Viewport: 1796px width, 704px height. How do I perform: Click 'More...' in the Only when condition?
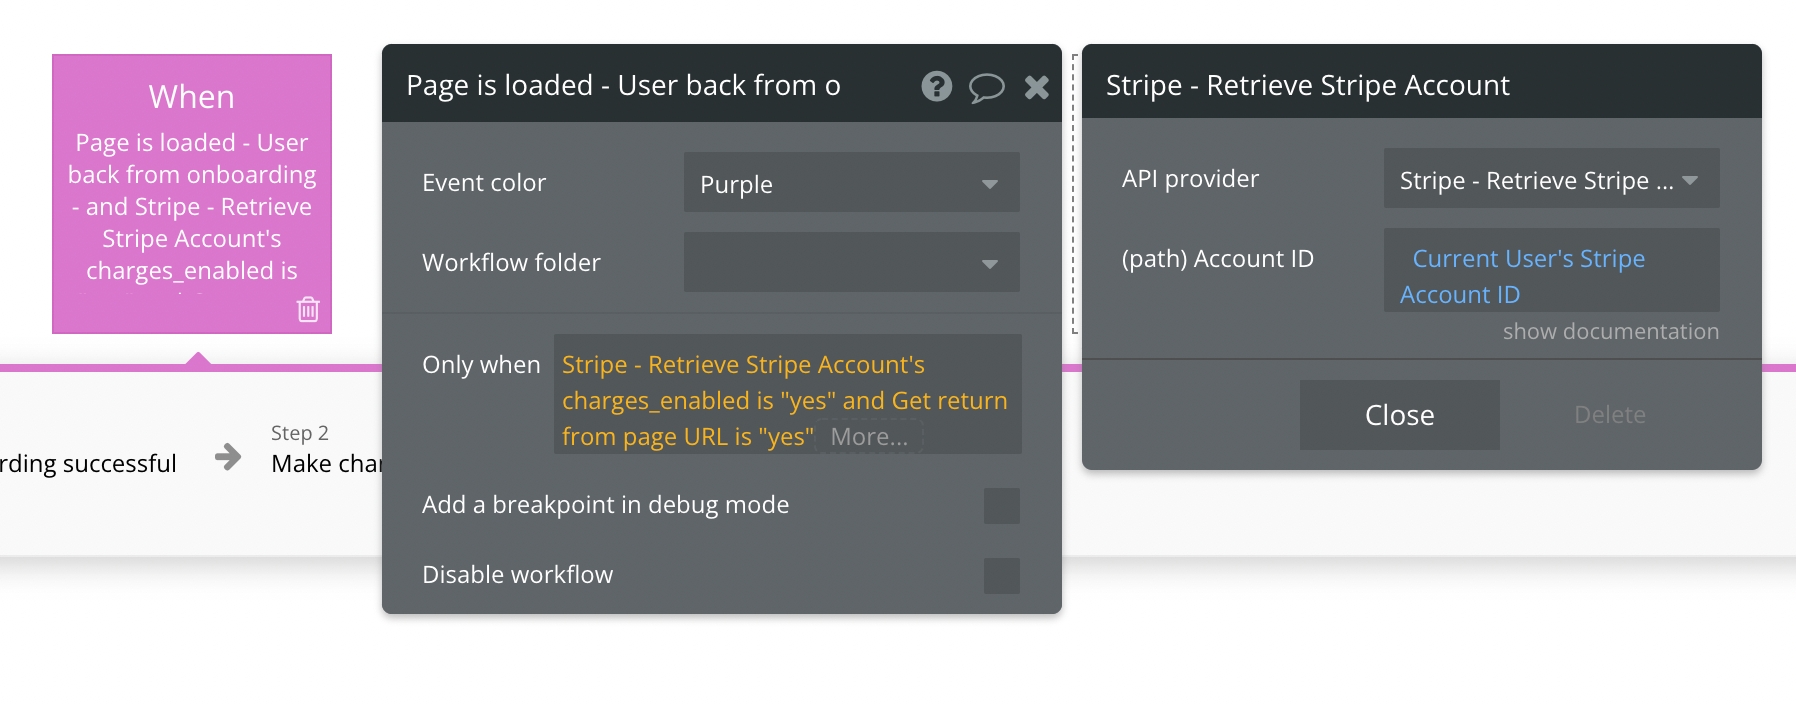(869, 436)
